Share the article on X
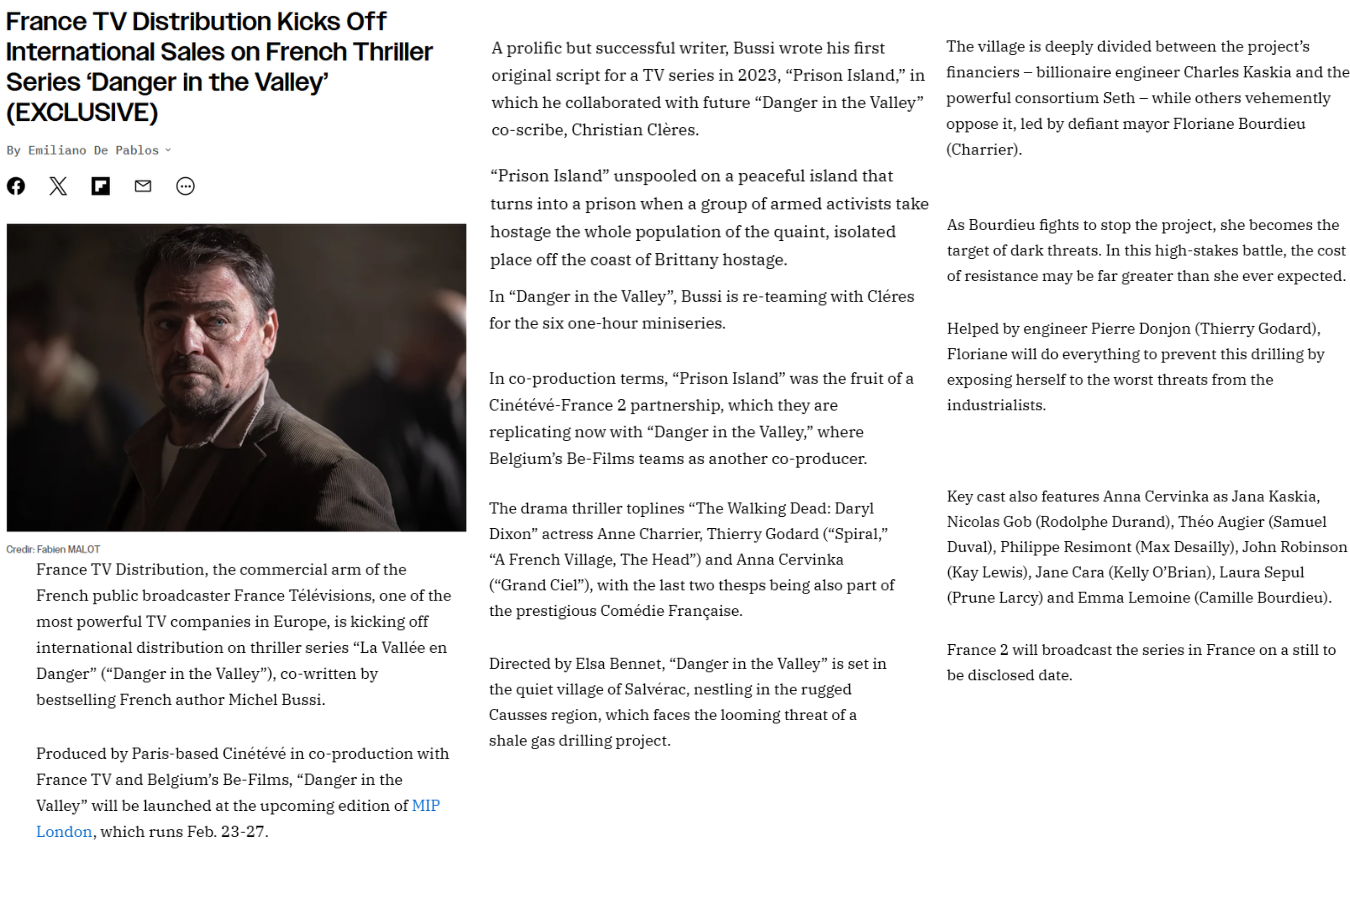 click(58, 186)
